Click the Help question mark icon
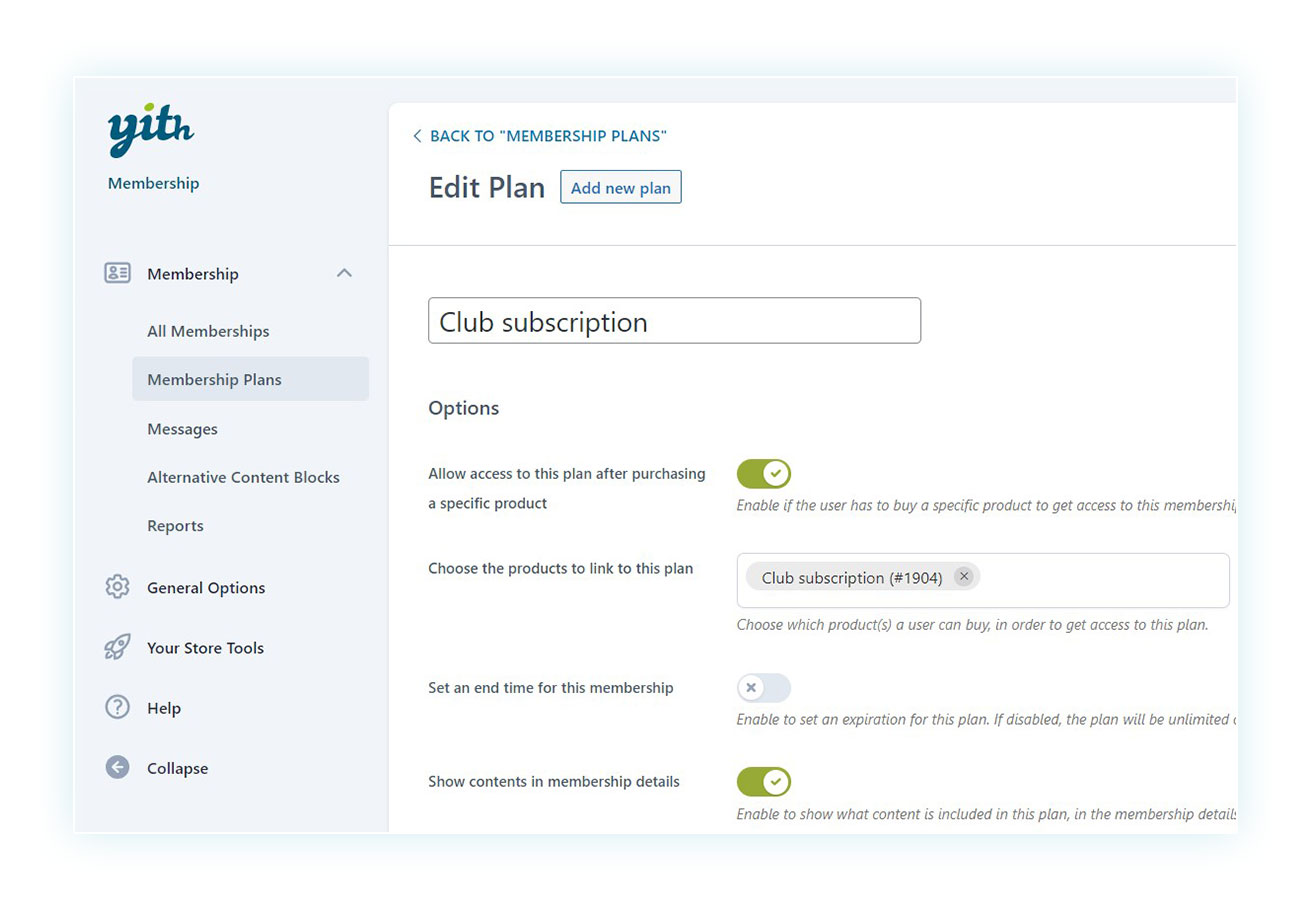The image size is (1300, 903). 118,708
